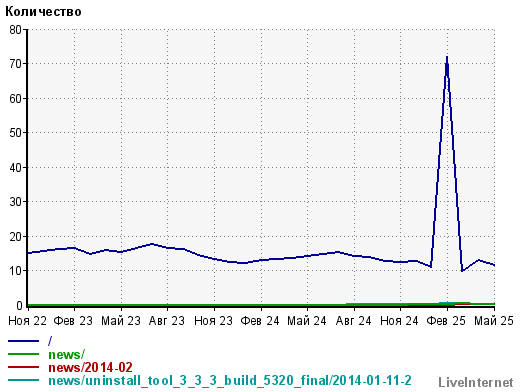Click the green legend swatch for news/
This screenshot has width=520, height=392.
point(23,354)
